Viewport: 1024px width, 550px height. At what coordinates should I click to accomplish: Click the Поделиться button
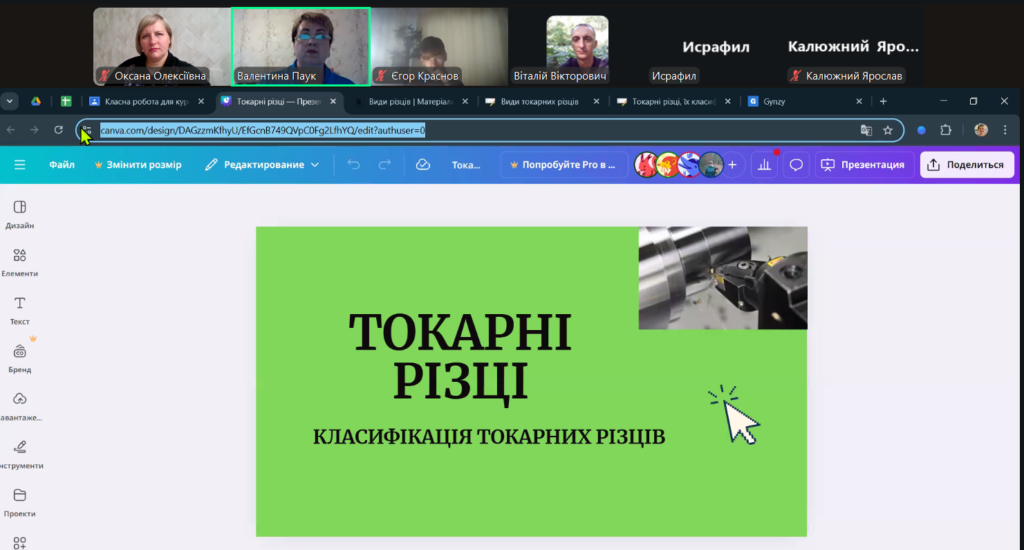tap(966, 165)
